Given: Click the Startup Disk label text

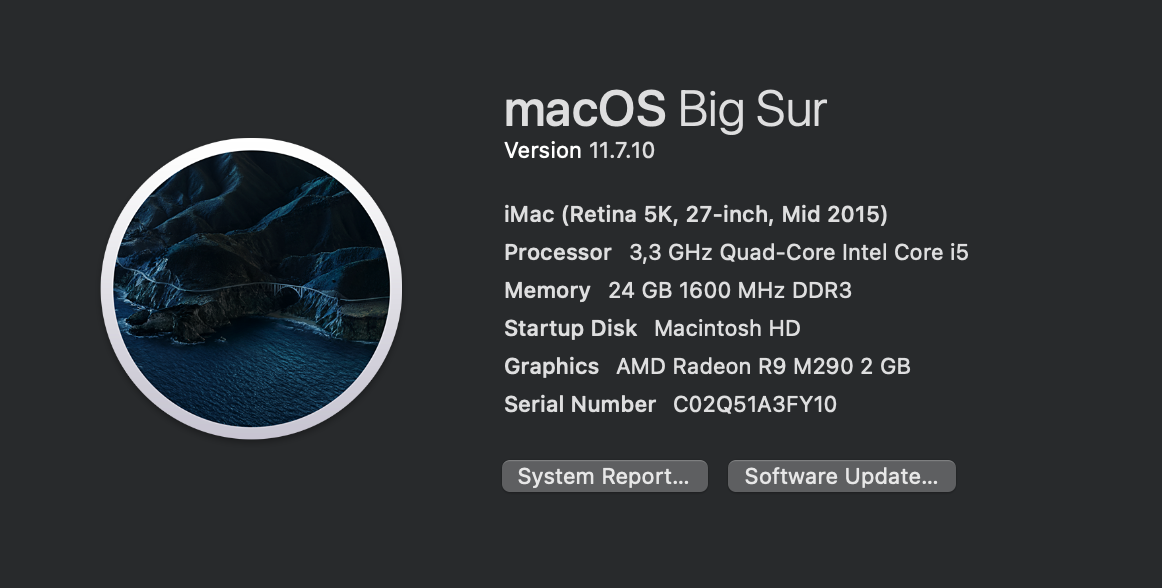Looking at the screenshot, I should click(x=570, y=328).
